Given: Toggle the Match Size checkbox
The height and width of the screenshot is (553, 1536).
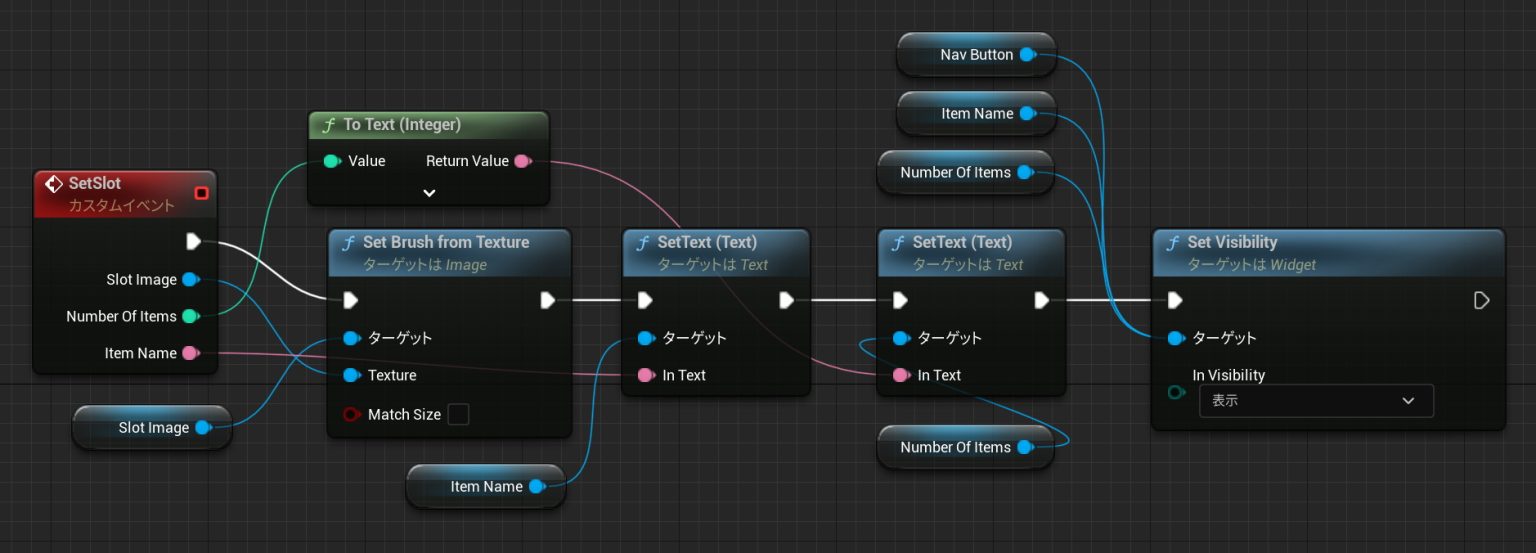Looking at the screenshot, I should point(458,414).
